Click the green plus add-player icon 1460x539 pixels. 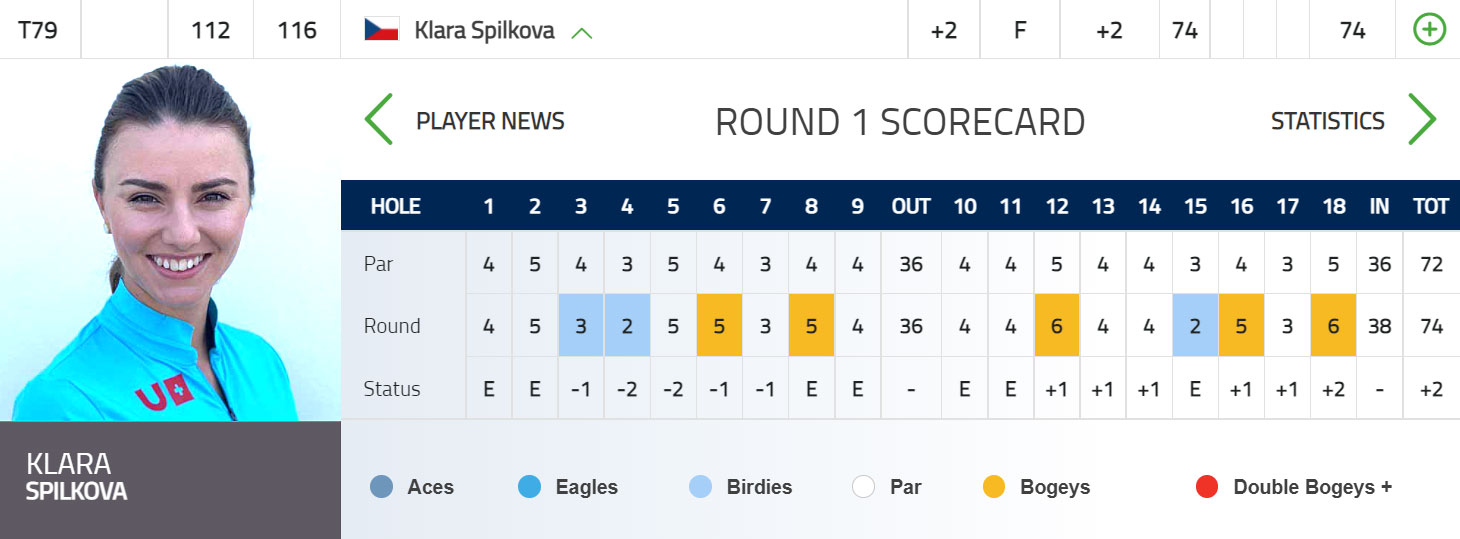[1429, 30]
